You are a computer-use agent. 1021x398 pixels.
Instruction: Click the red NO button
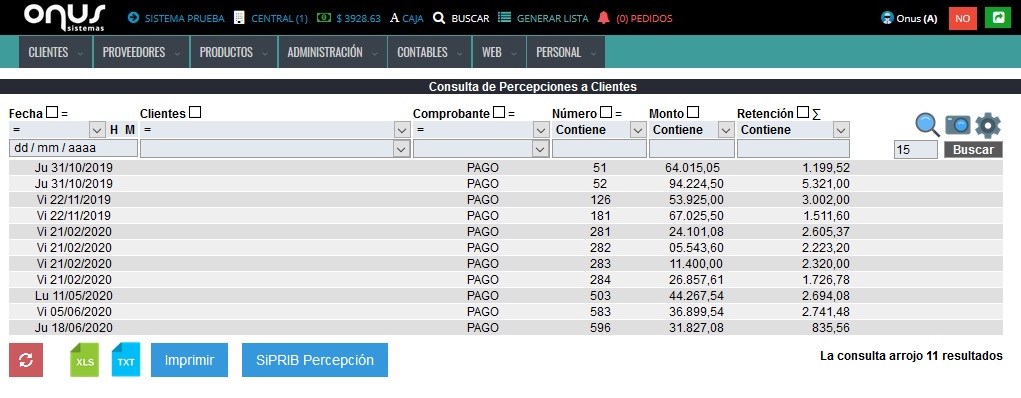pyautogui.click(x=962, y=18)
